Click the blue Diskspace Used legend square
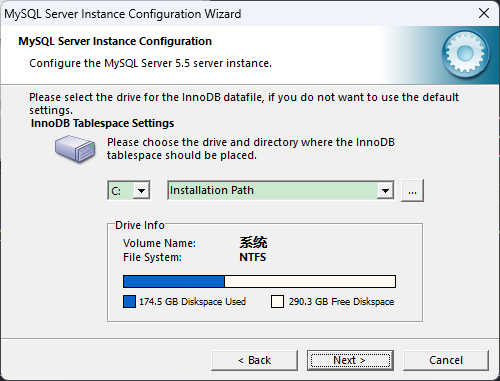Screen dimensions: 500x381 click(129, 301)
